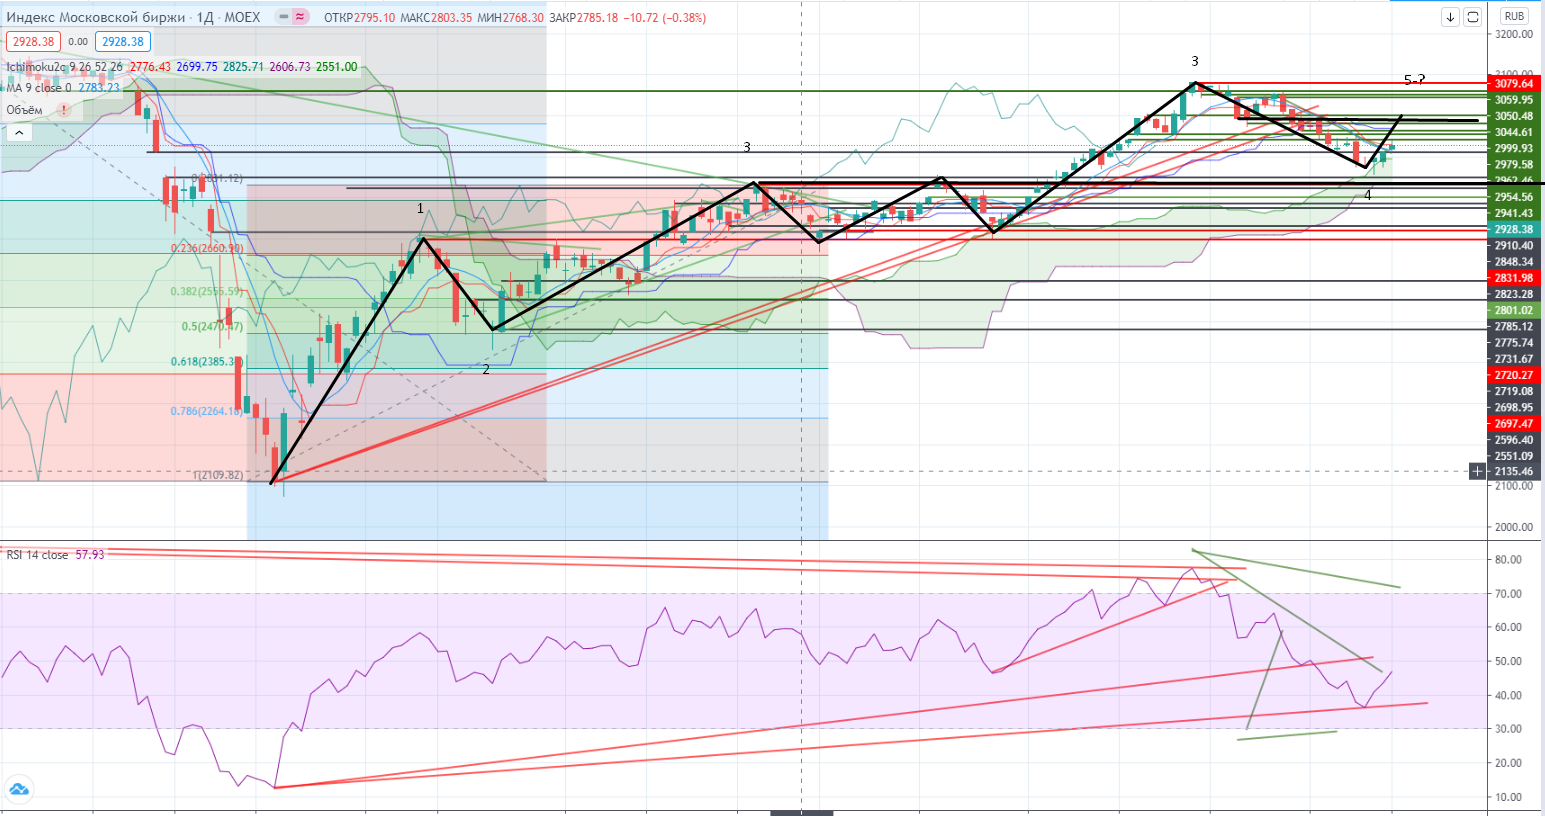
Task: Open the RUB currency selector
Action: tap(1514, 16)
